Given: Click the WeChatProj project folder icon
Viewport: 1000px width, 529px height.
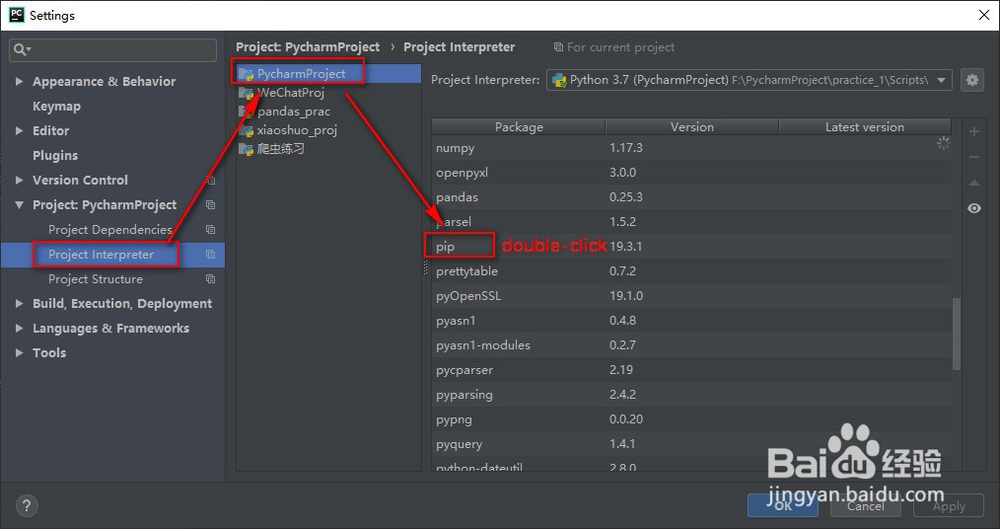Looking at the screenshot, I should click(246, 93).
